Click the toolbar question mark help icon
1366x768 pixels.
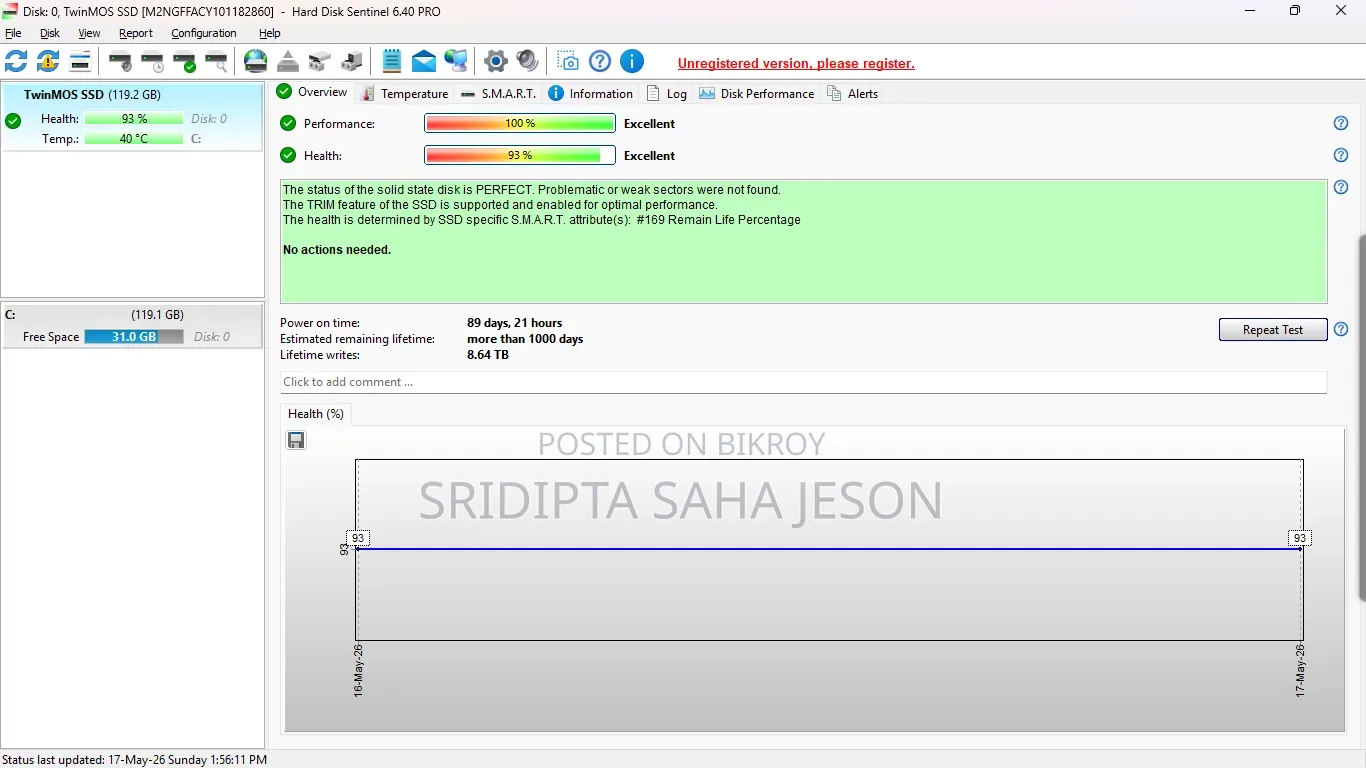[x=600, y=61]
